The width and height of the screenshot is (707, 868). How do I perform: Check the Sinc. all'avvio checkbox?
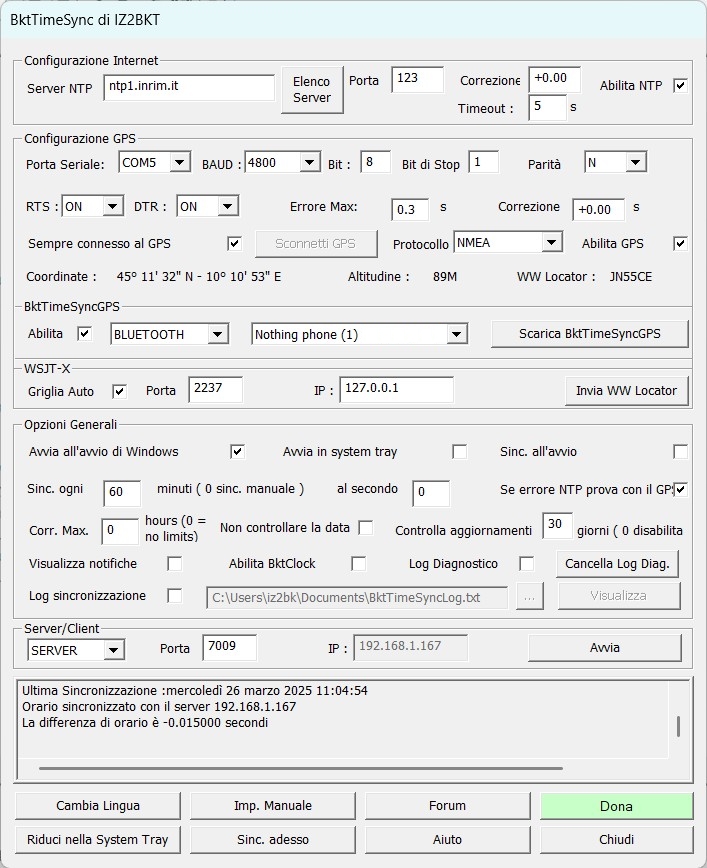click(x=680, y=452)
